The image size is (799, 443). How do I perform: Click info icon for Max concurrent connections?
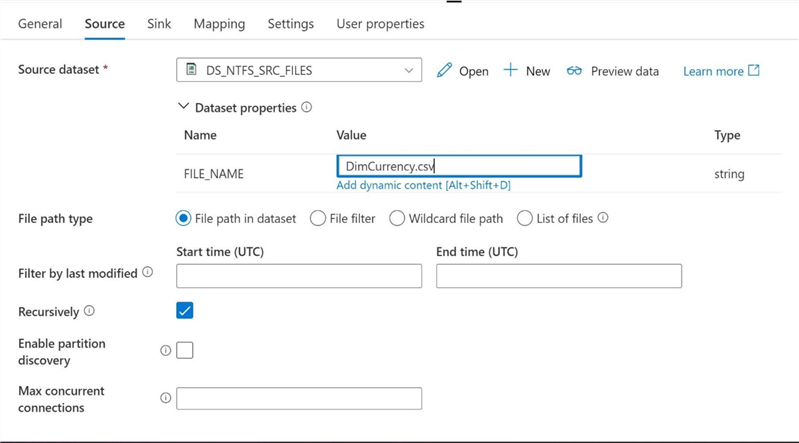coord(166,398)
